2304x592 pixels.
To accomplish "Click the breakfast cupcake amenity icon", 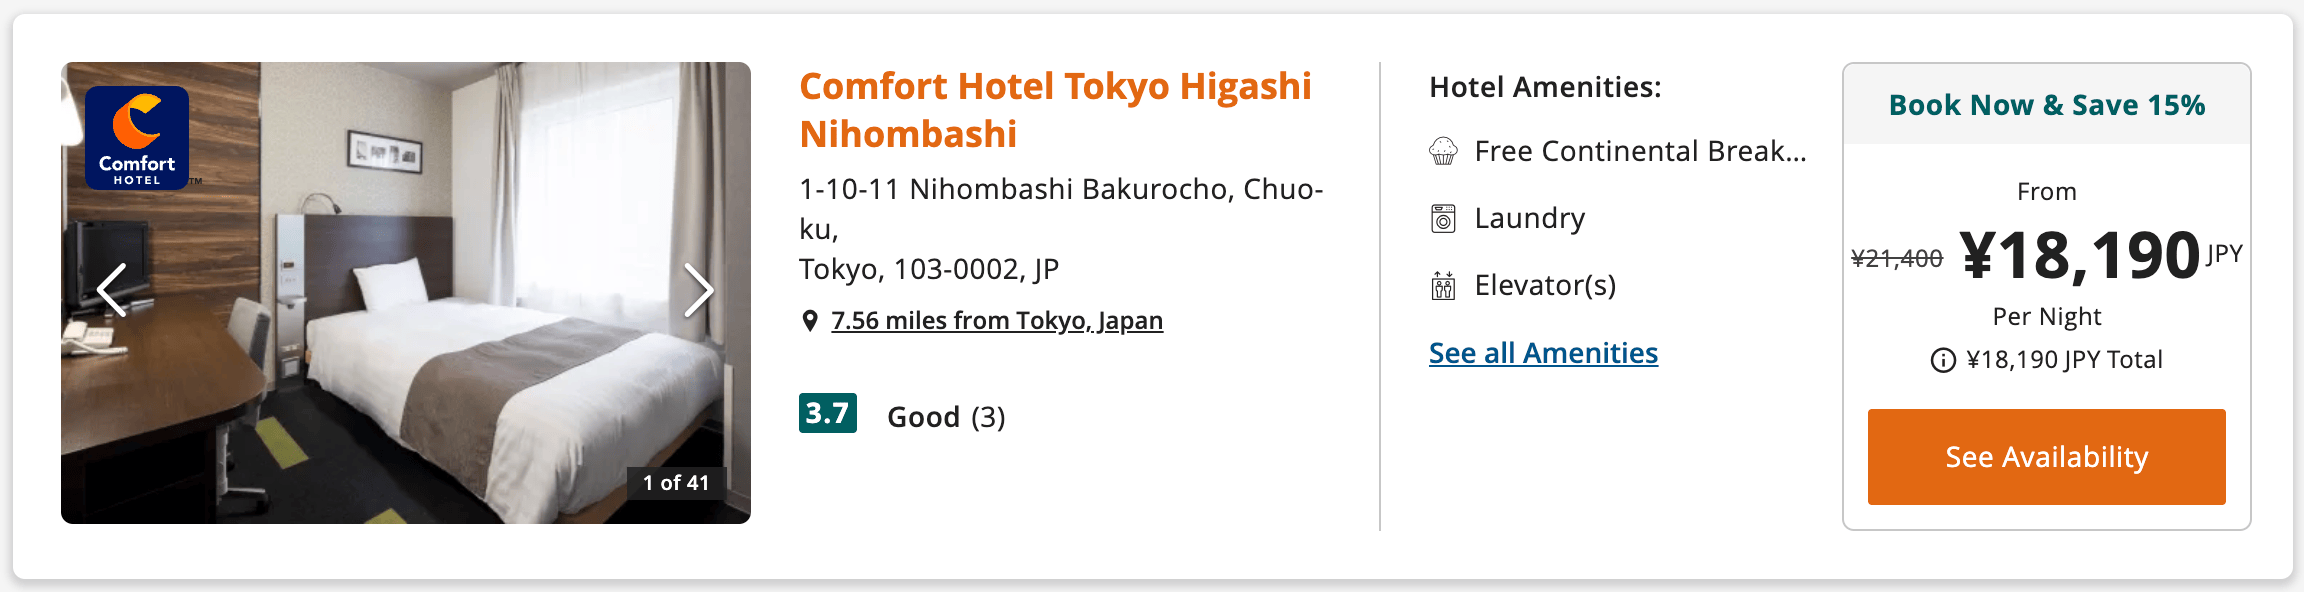I will (1443, 151).
